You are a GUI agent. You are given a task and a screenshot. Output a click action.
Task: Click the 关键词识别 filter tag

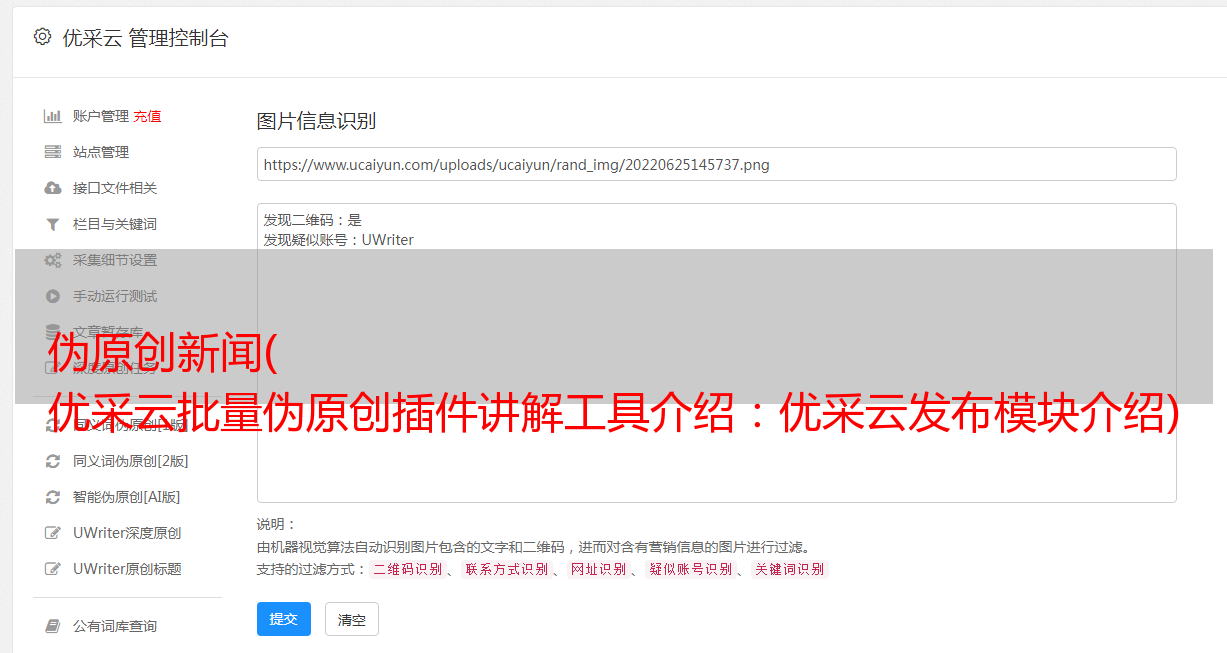(x=790, y=569)
